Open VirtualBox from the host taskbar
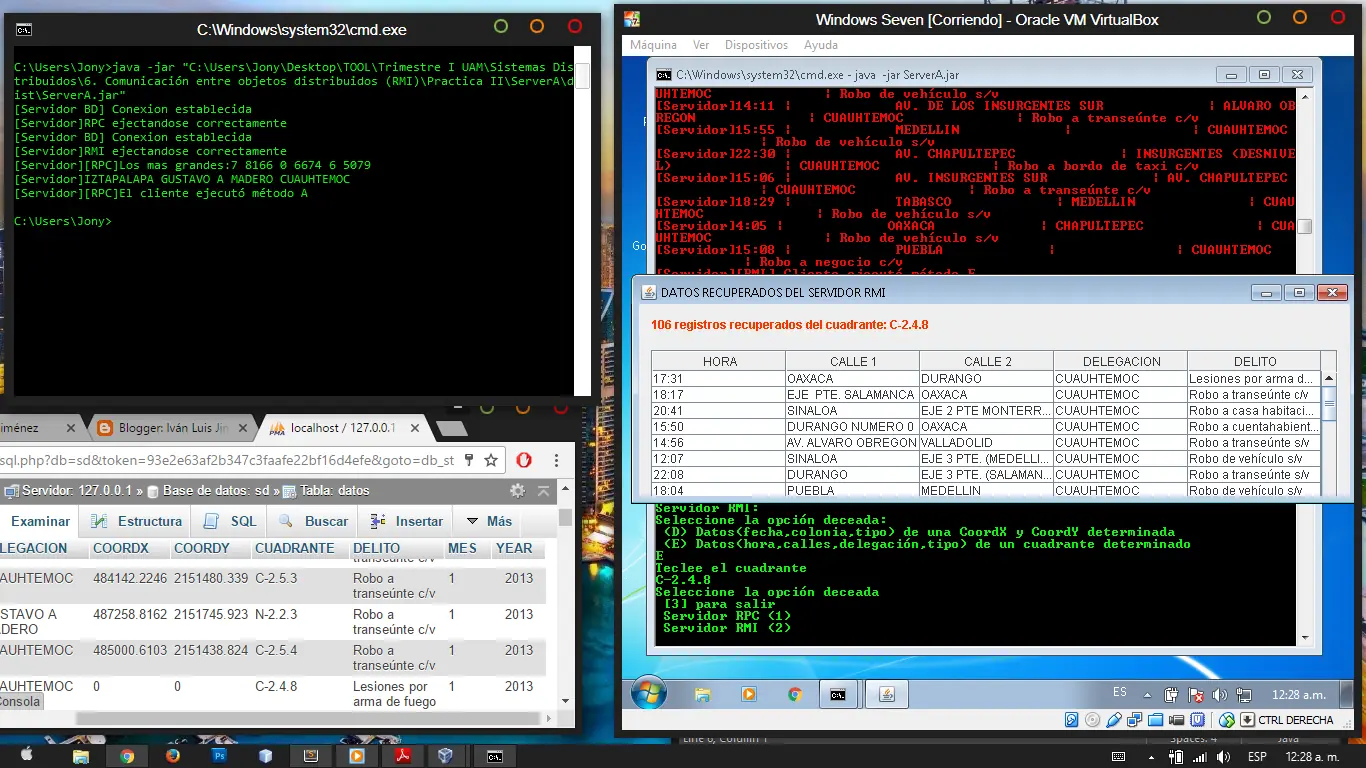Screen dimensions: 1366x768 445,756
